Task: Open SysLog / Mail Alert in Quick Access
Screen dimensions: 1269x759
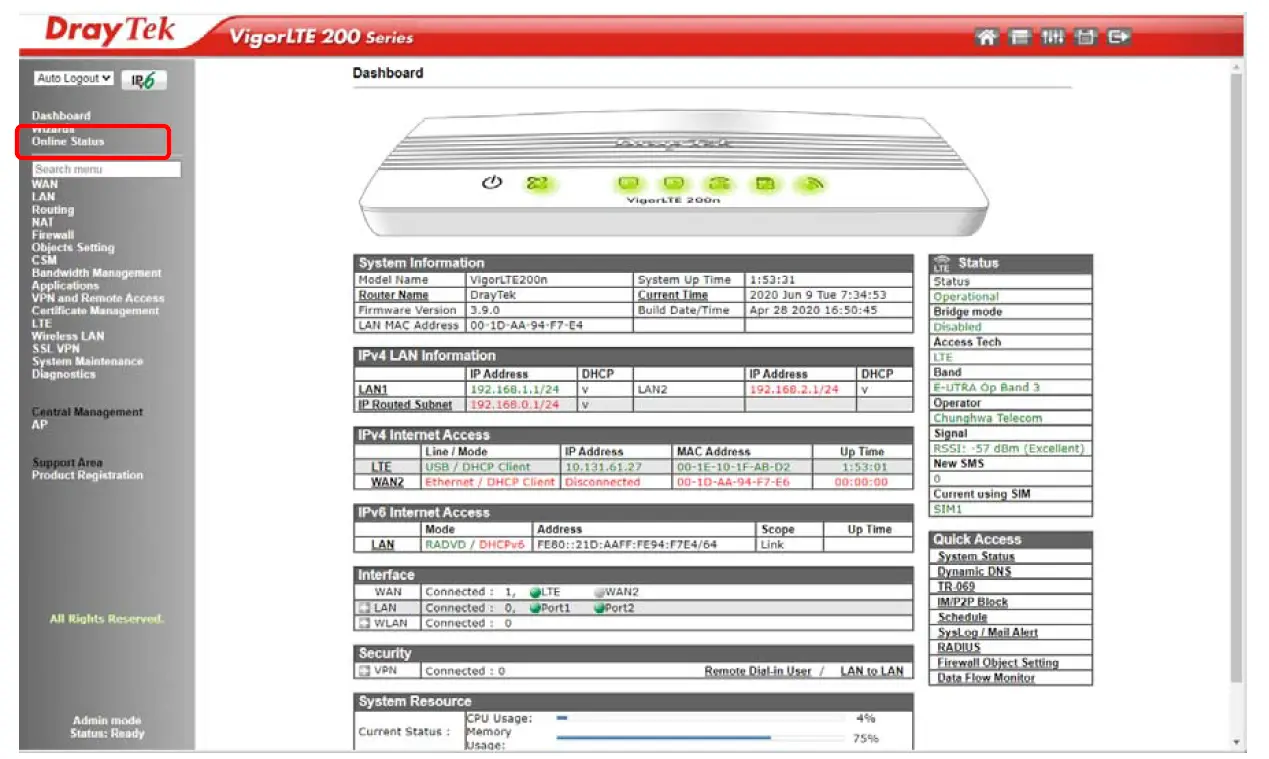Action: (x=988, y=633)
